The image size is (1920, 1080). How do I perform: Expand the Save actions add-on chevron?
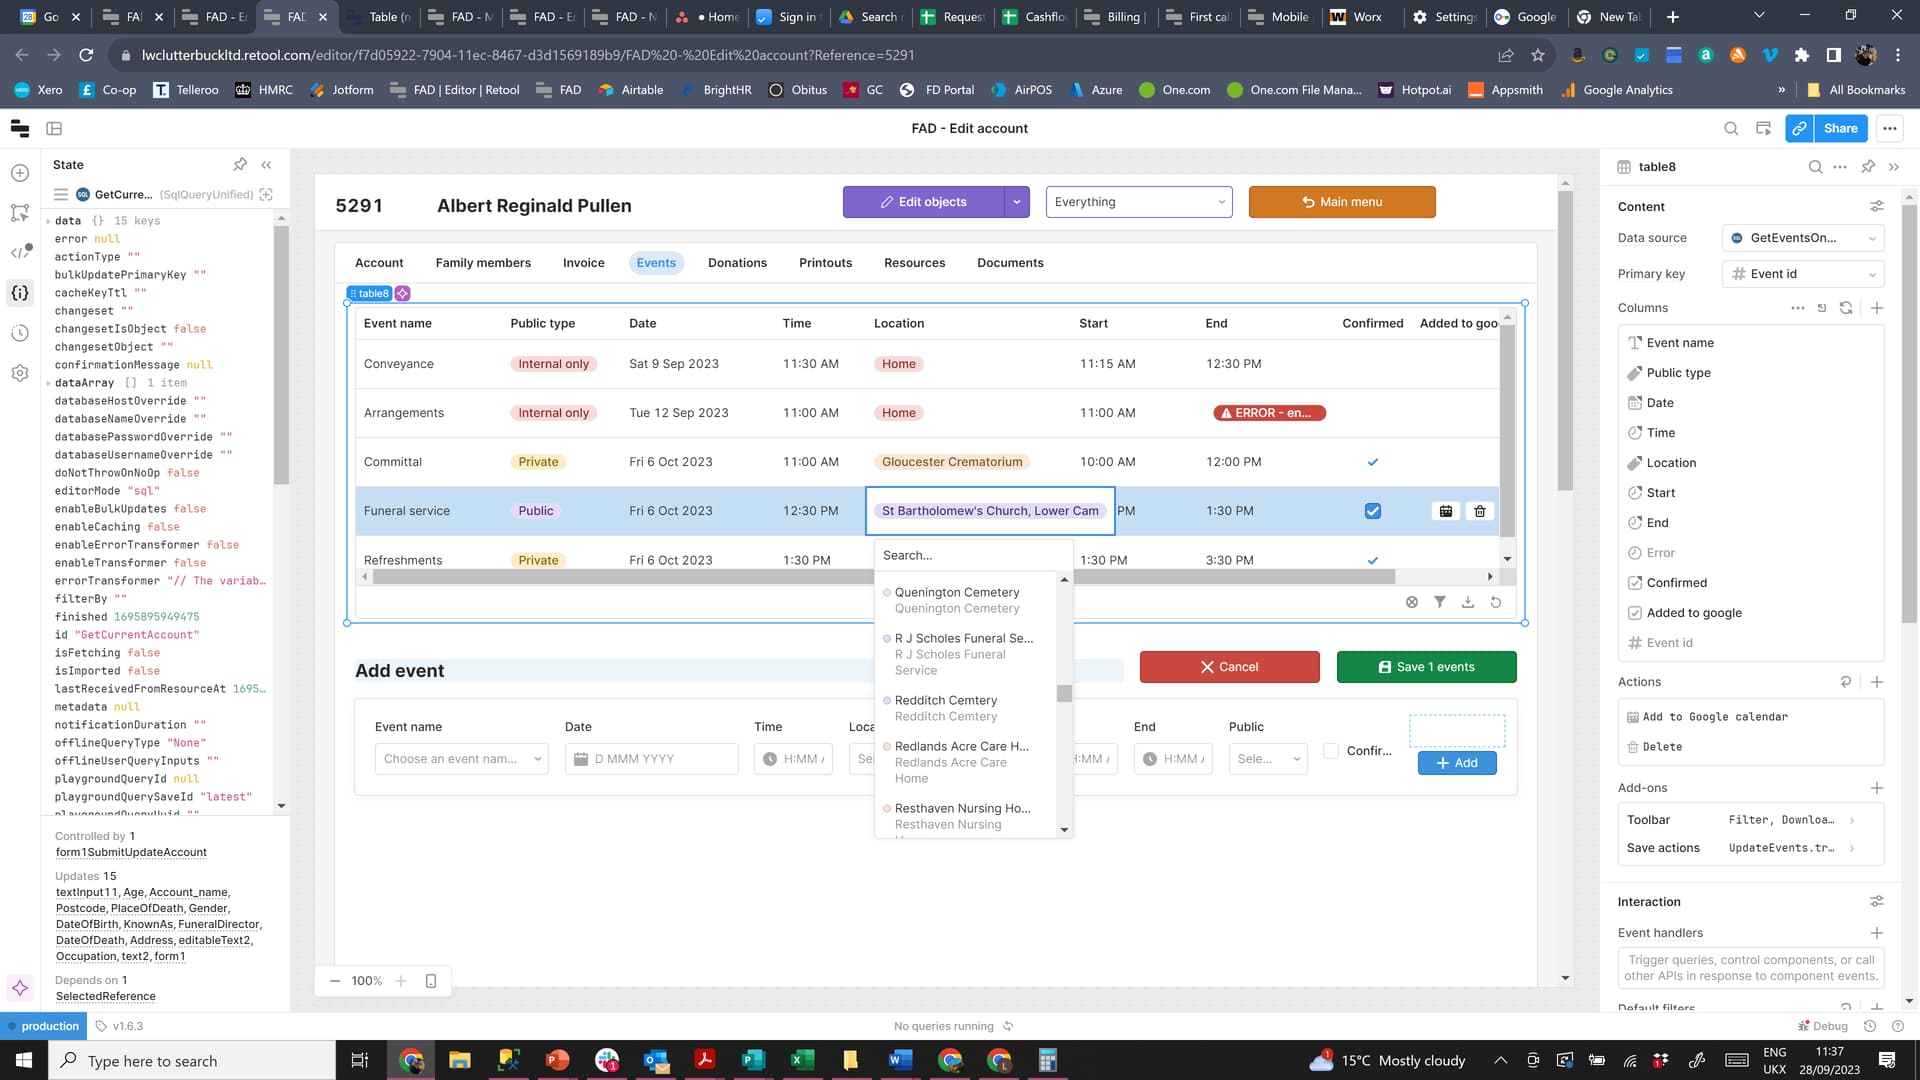[1852, 848]
